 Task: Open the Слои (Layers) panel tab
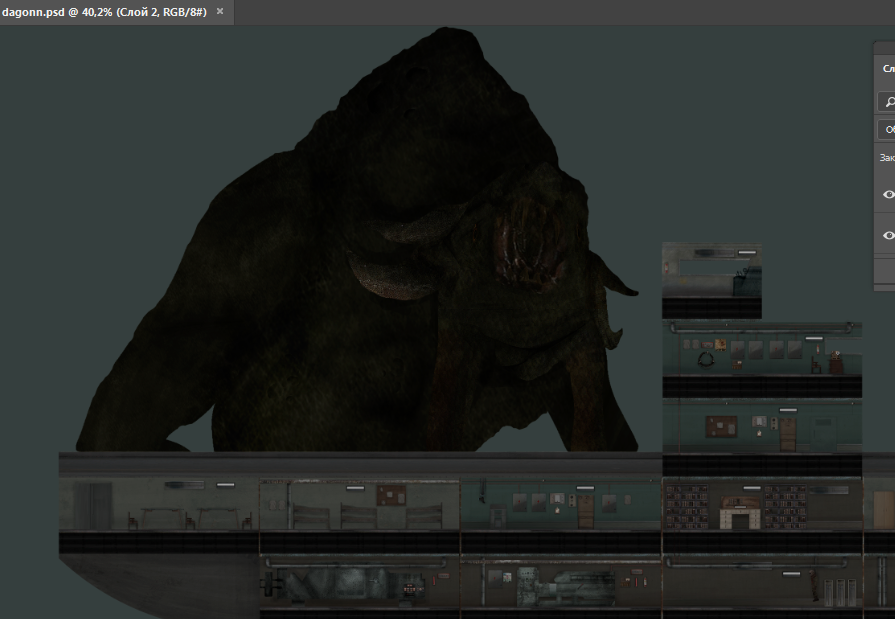(888, 69)
